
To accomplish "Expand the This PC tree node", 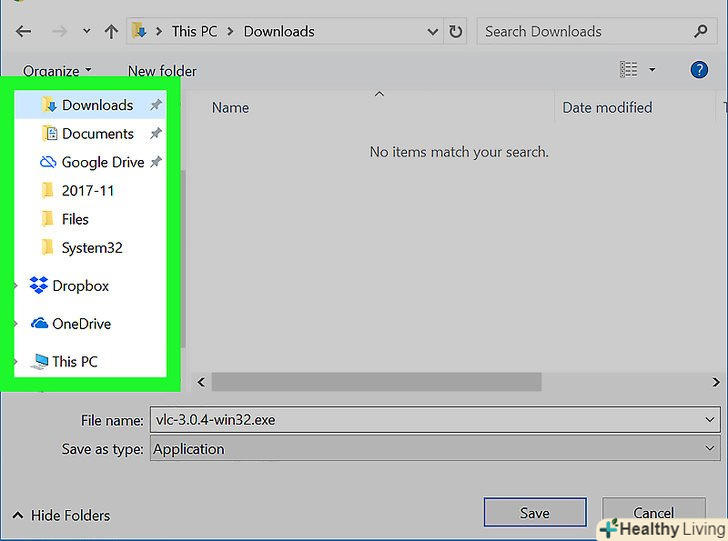I will (x=14, y=362).
